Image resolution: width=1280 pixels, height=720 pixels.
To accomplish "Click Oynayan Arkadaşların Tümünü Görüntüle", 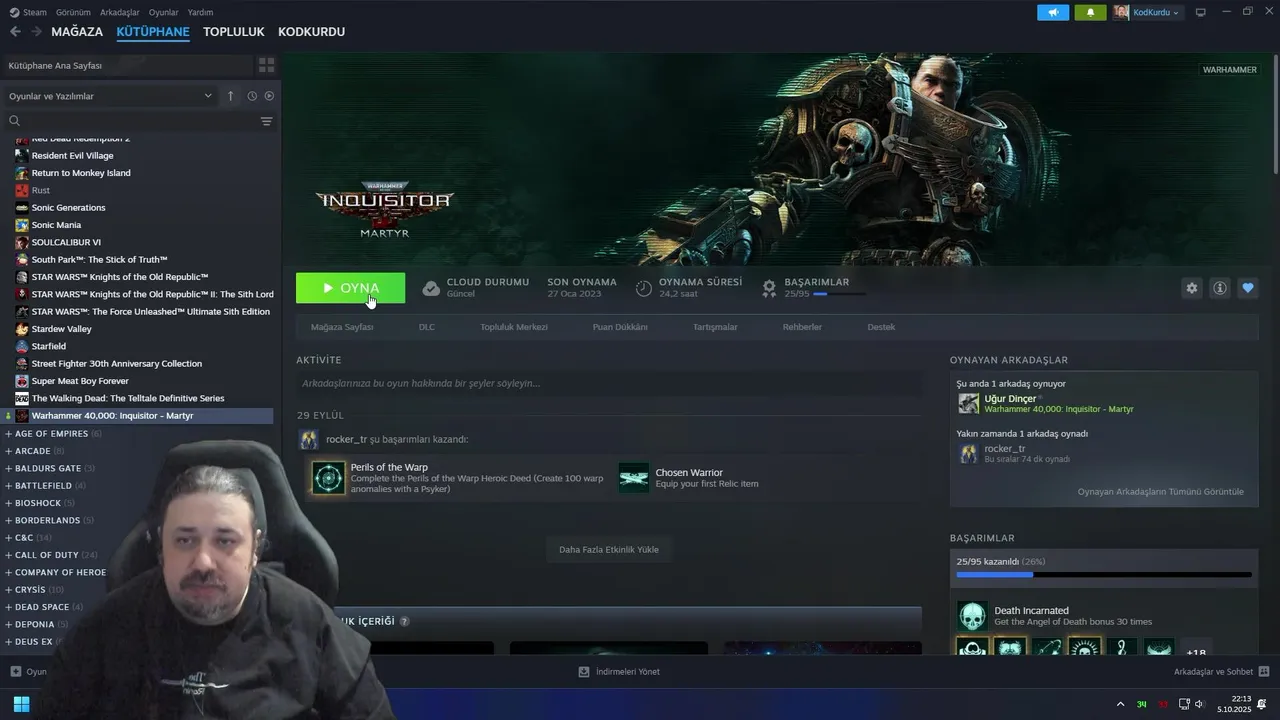I will (1160, 492).
